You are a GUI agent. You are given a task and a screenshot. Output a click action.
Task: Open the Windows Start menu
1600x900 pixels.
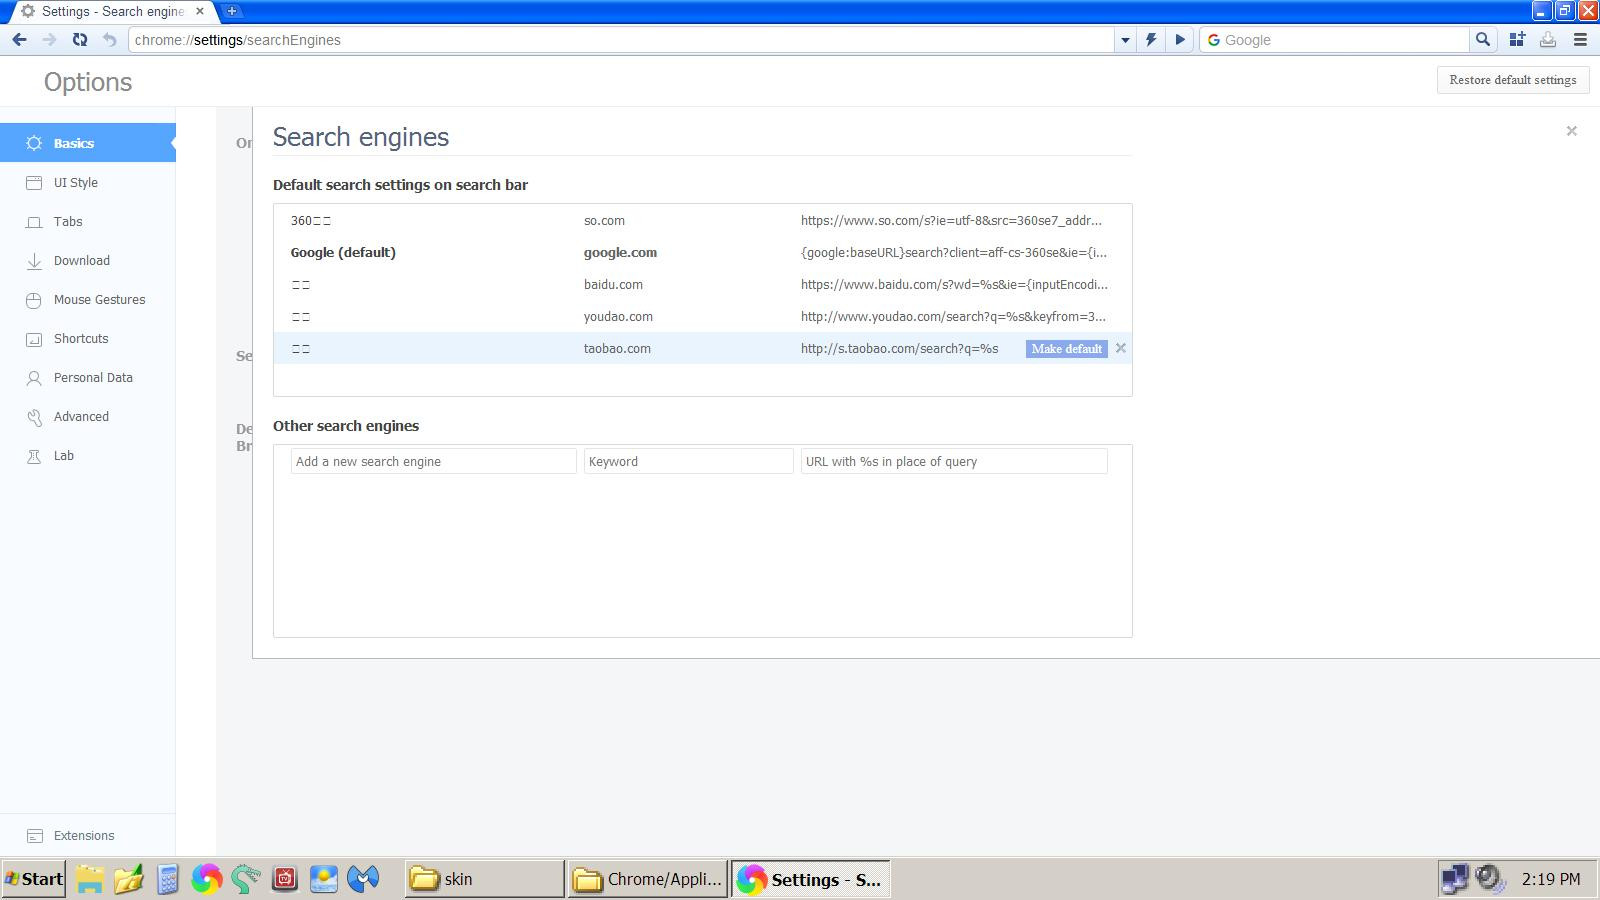click(x=34, y=879)
